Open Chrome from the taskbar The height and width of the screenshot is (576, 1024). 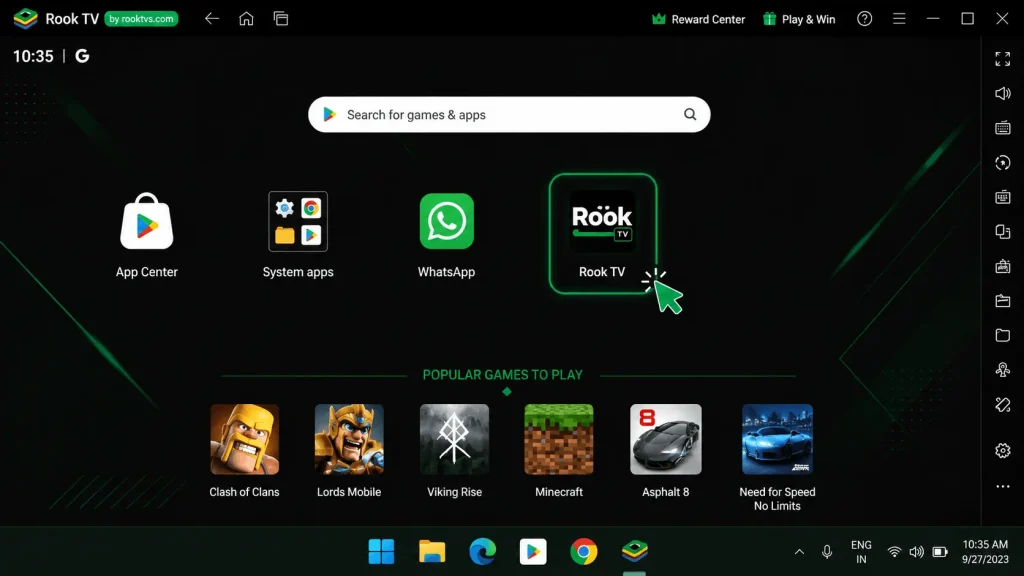click(584, 552)
